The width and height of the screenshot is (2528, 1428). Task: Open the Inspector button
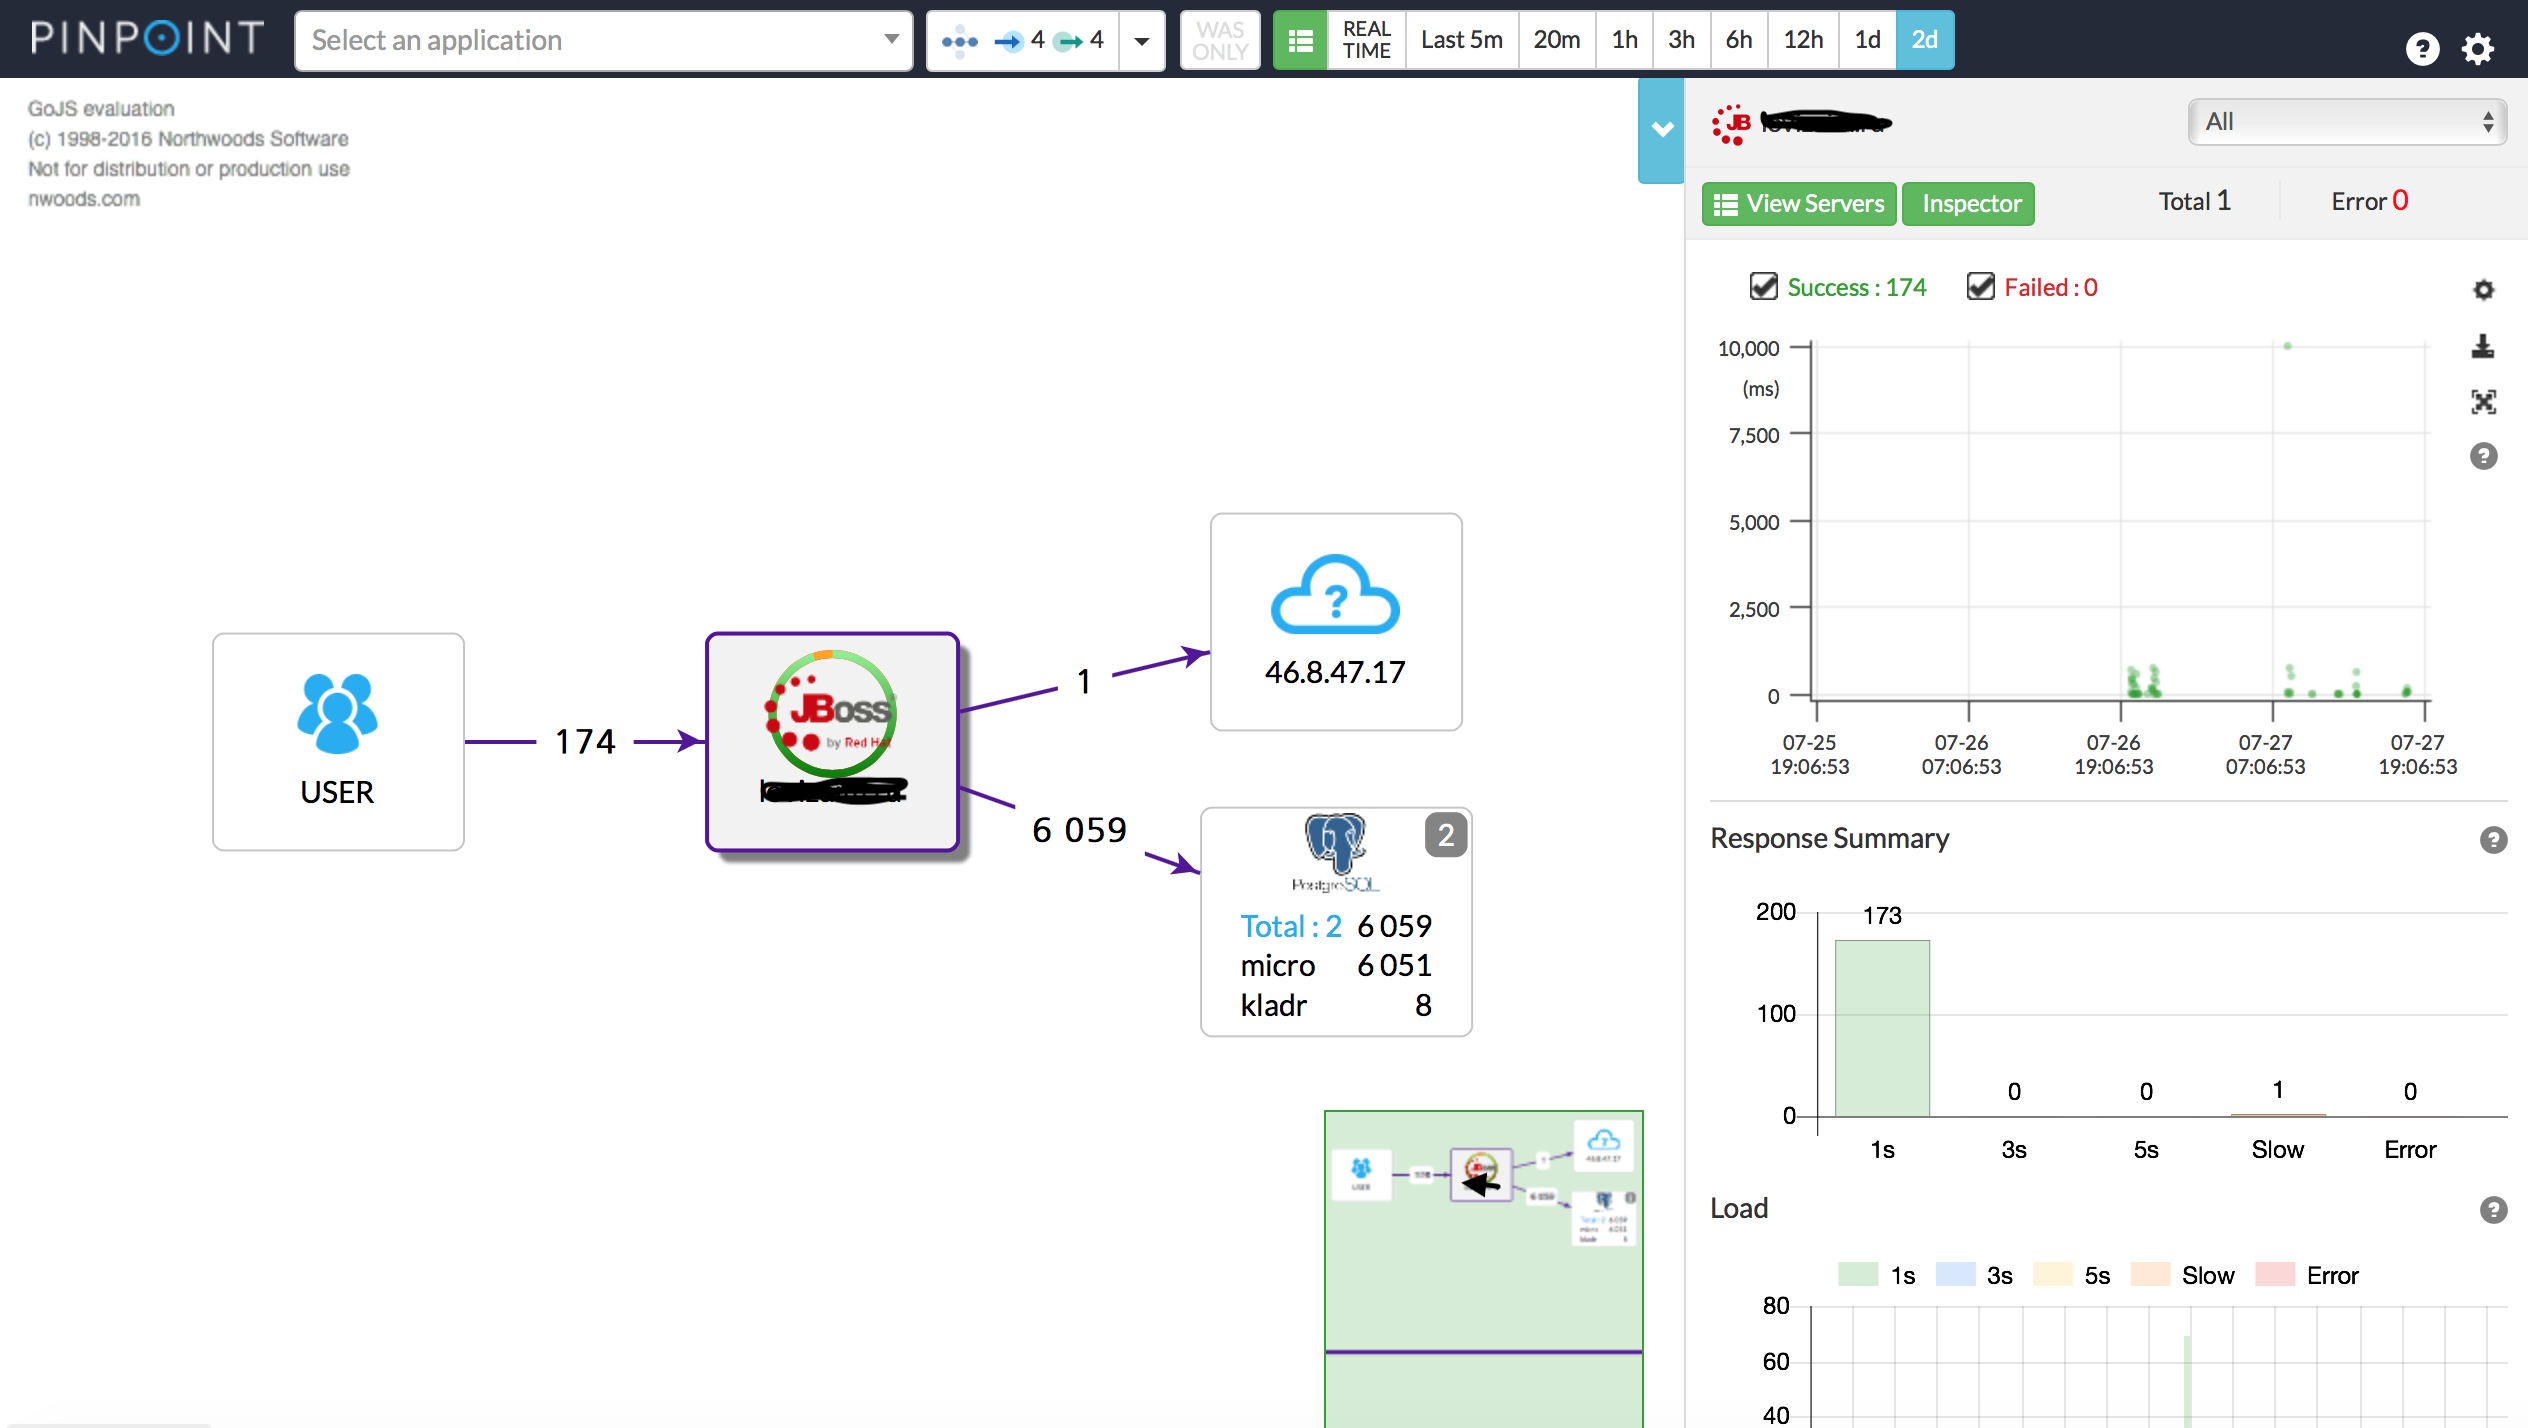[1969, 203]
